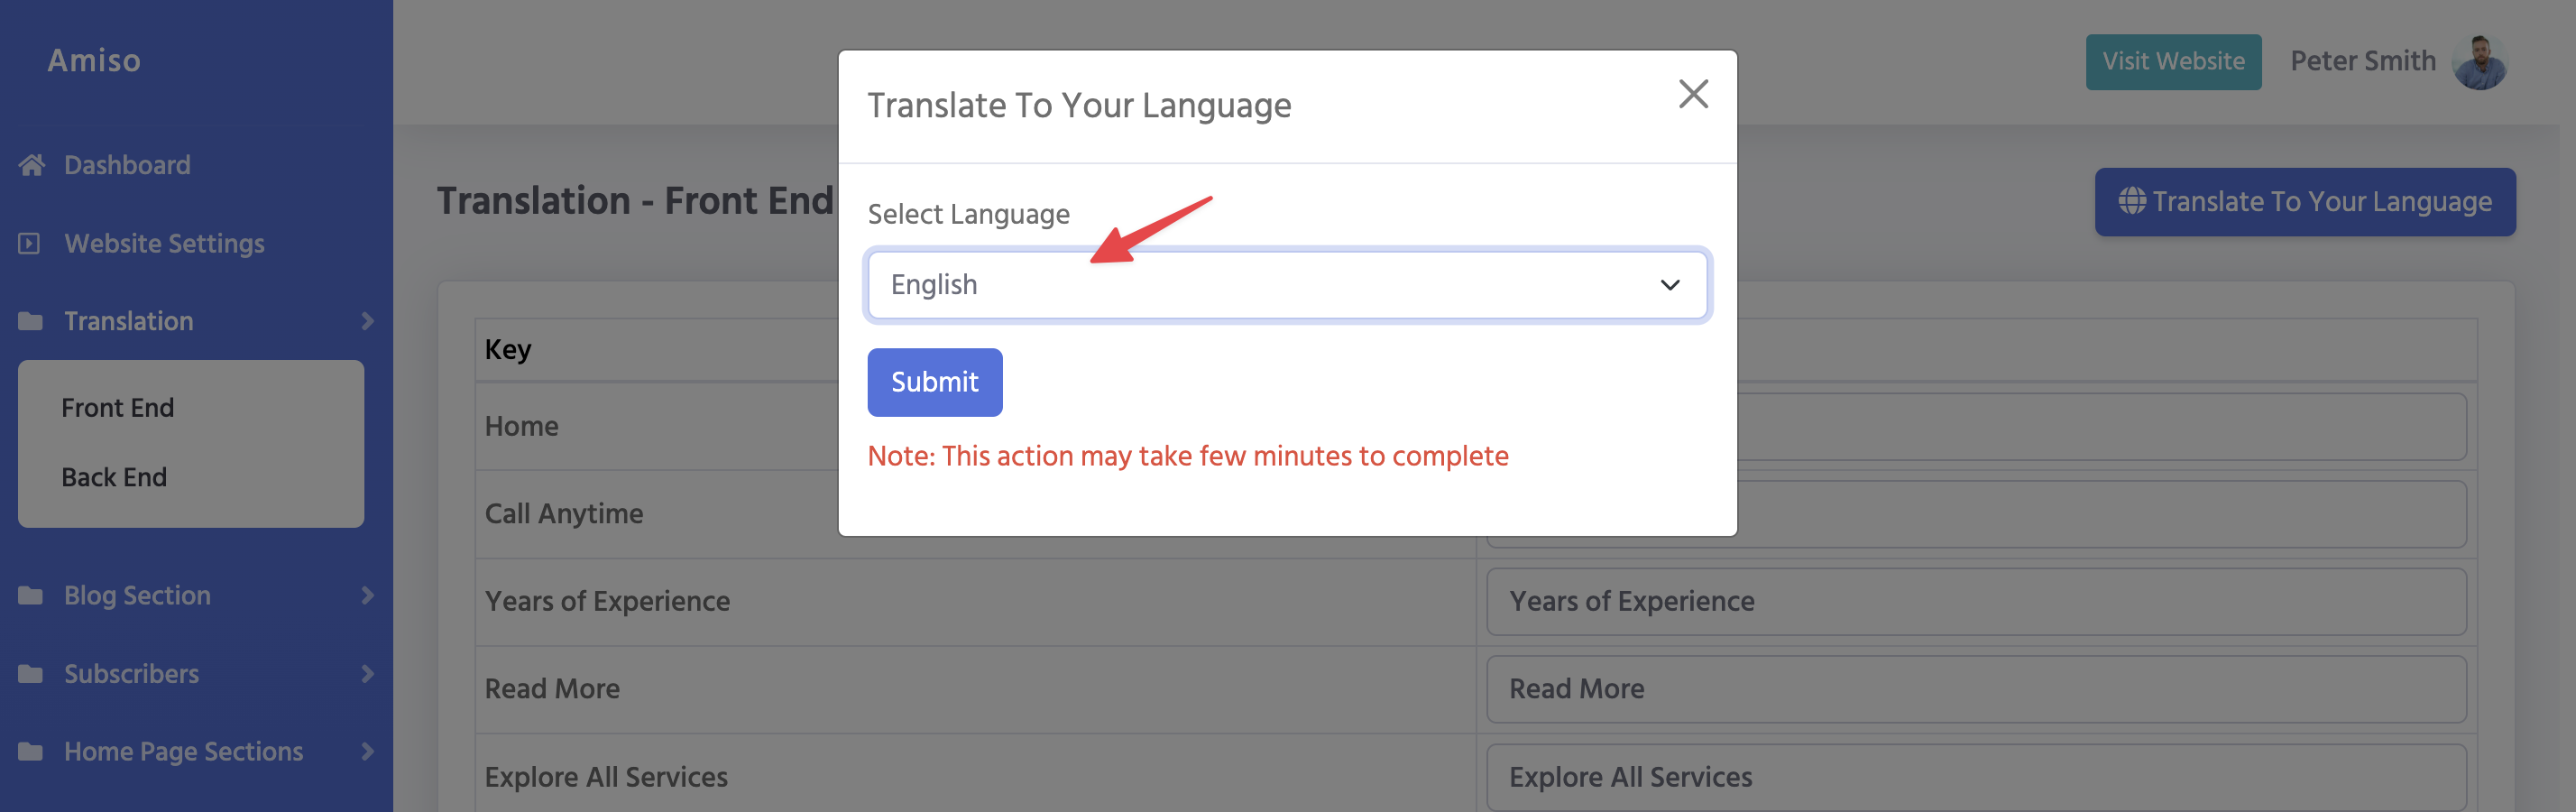Open the Peter Smith user menu
The height and width of the screenshot is (812, 2576).
2362,62
